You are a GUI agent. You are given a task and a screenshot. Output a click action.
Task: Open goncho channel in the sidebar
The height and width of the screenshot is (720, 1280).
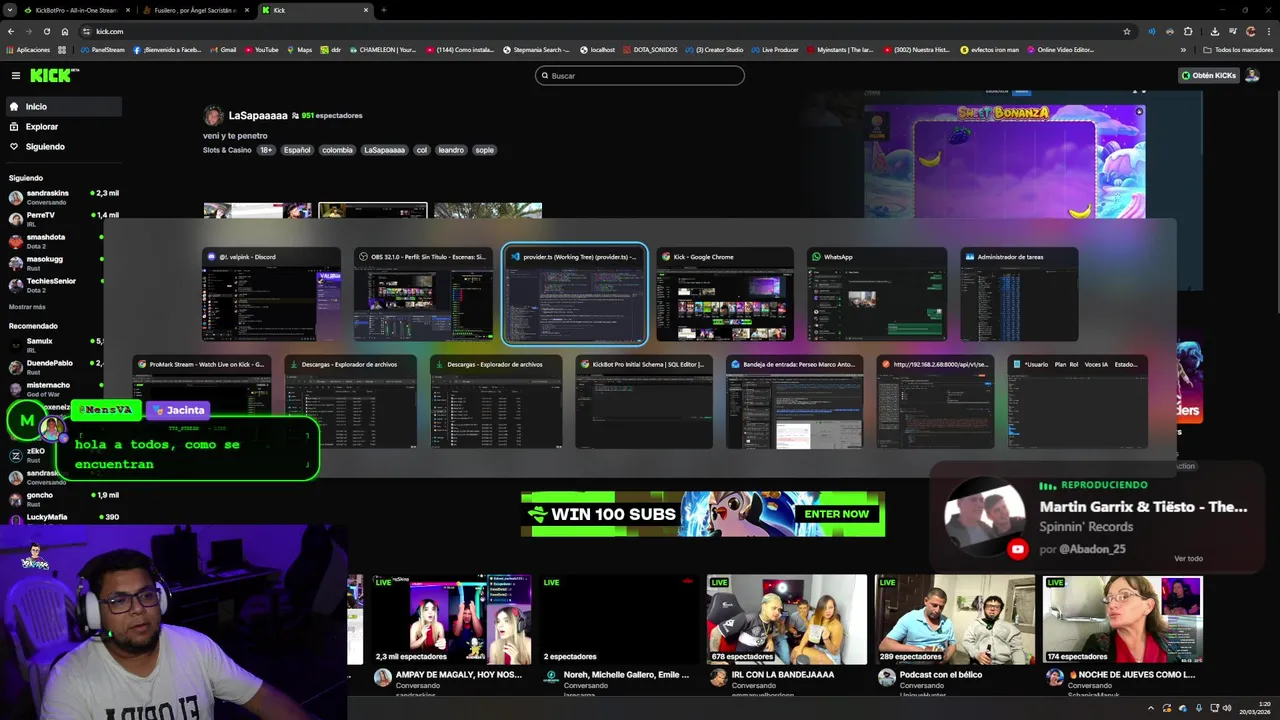pos(62,499)
